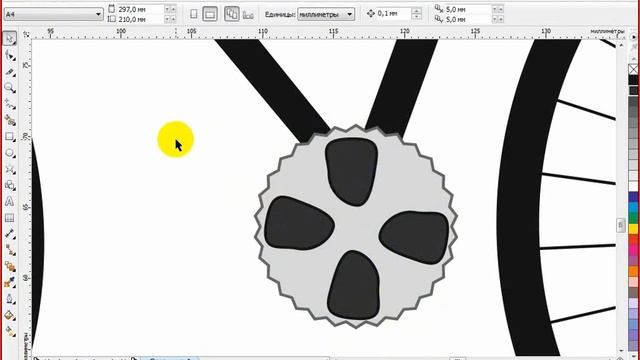This screenshot has width=640, height=360.
Task: Pick the dark blue swatch in palette
Action: (633, 197)
